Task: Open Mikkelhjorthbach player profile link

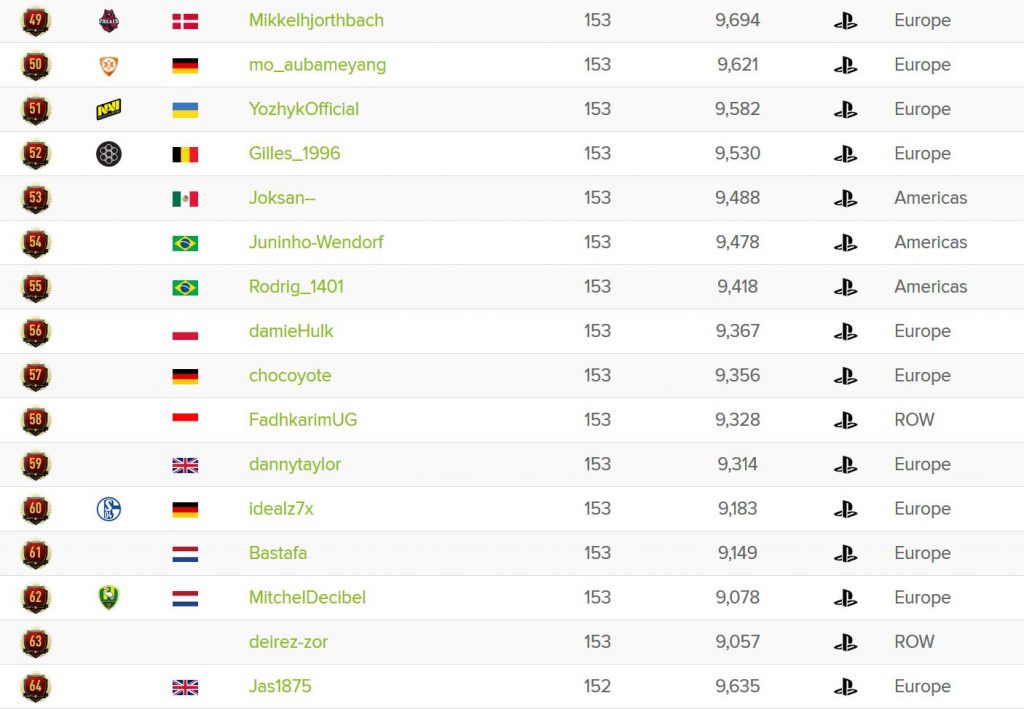Action: (x=316, y=20)
